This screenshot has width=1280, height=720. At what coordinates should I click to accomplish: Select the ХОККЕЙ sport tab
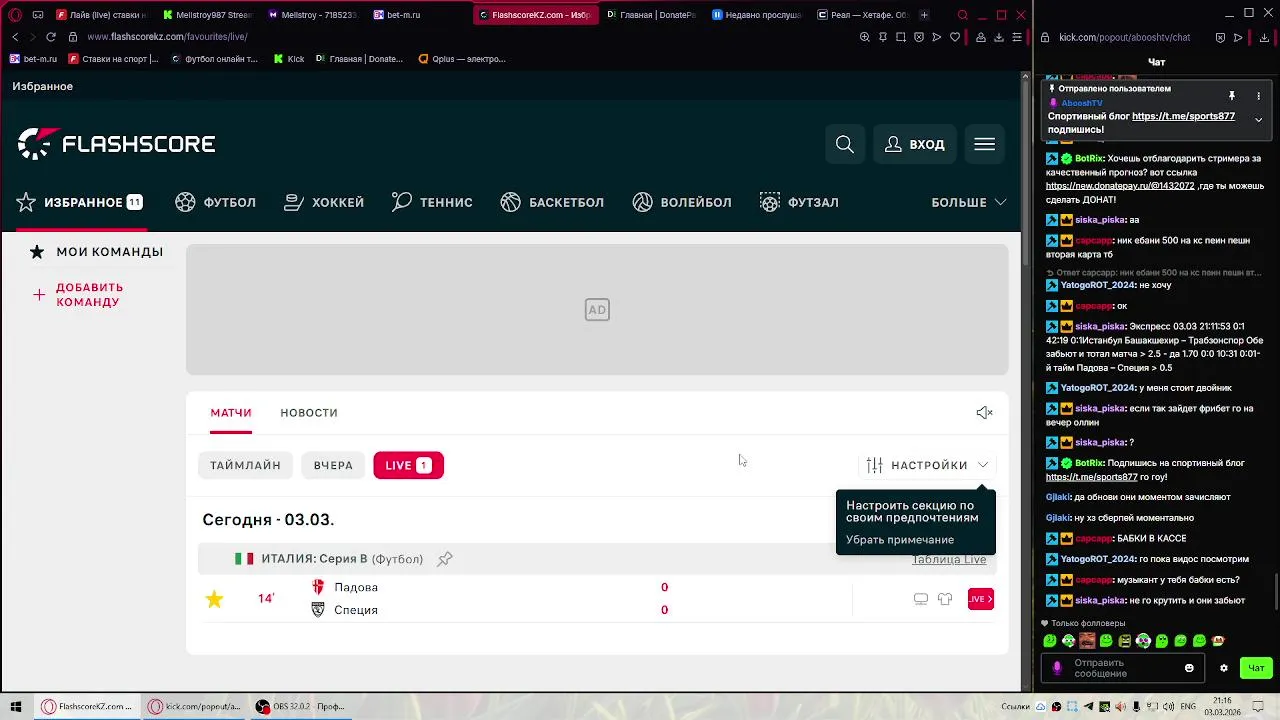tap(324, 202)
